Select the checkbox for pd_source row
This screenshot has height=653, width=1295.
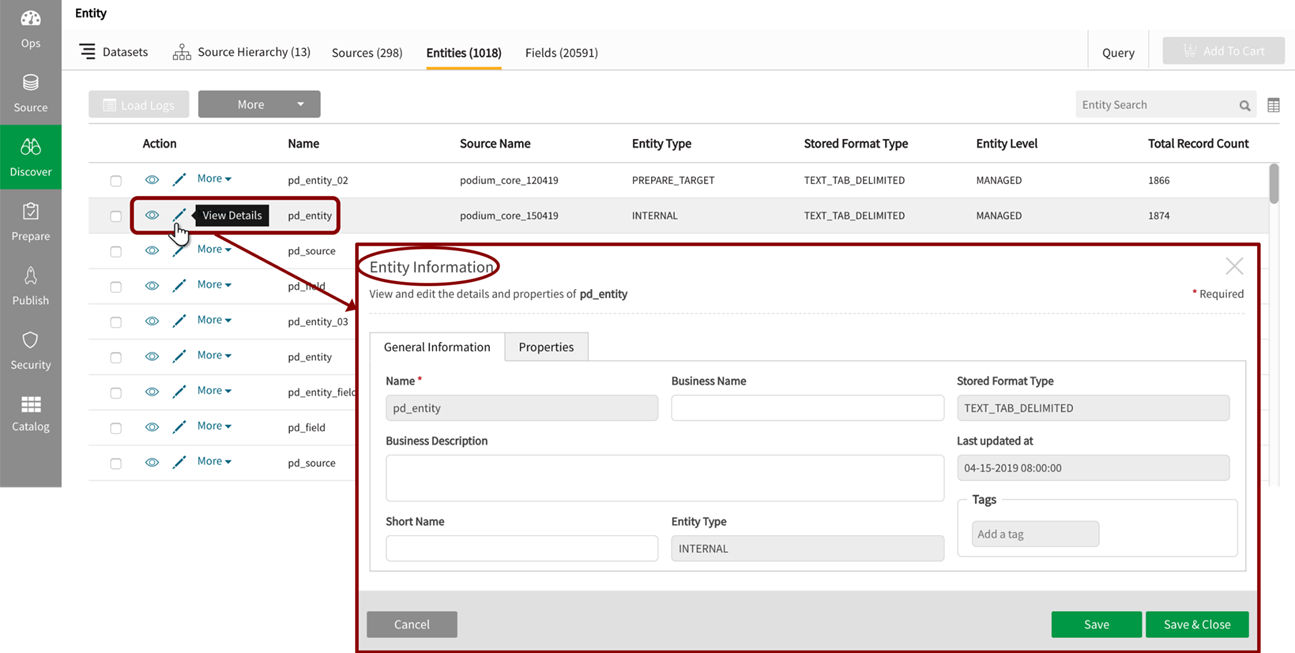point(116,252)
